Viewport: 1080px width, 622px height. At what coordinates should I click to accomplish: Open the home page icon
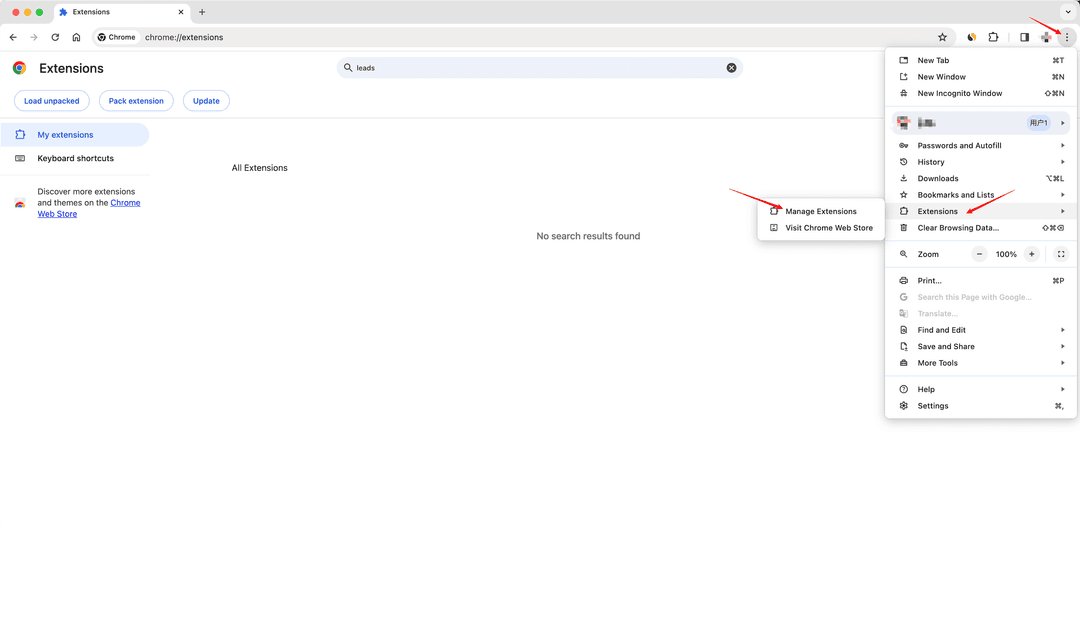[76, 37]
